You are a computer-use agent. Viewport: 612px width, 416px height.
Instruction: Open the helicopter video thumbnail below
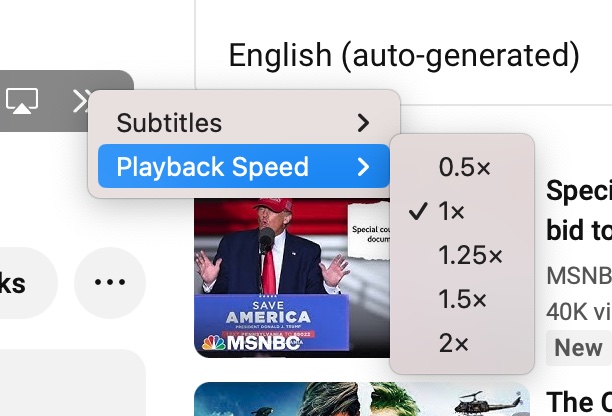click(362, 399)
